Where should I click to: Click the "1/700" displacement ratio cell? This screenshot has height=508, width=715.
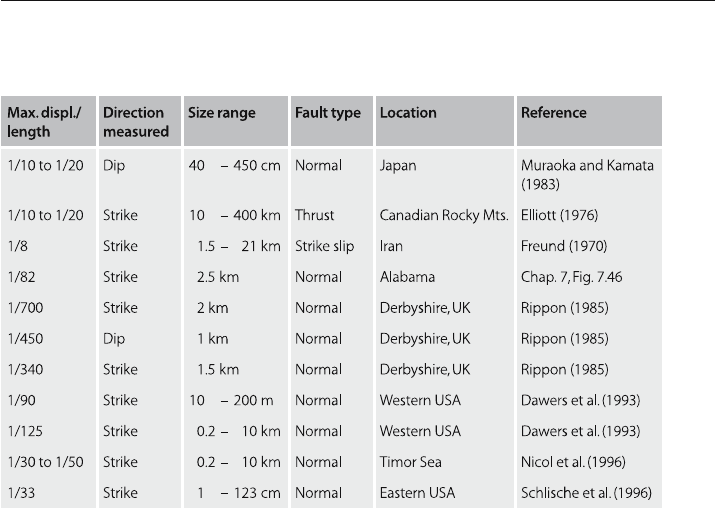tap(26, 308)
